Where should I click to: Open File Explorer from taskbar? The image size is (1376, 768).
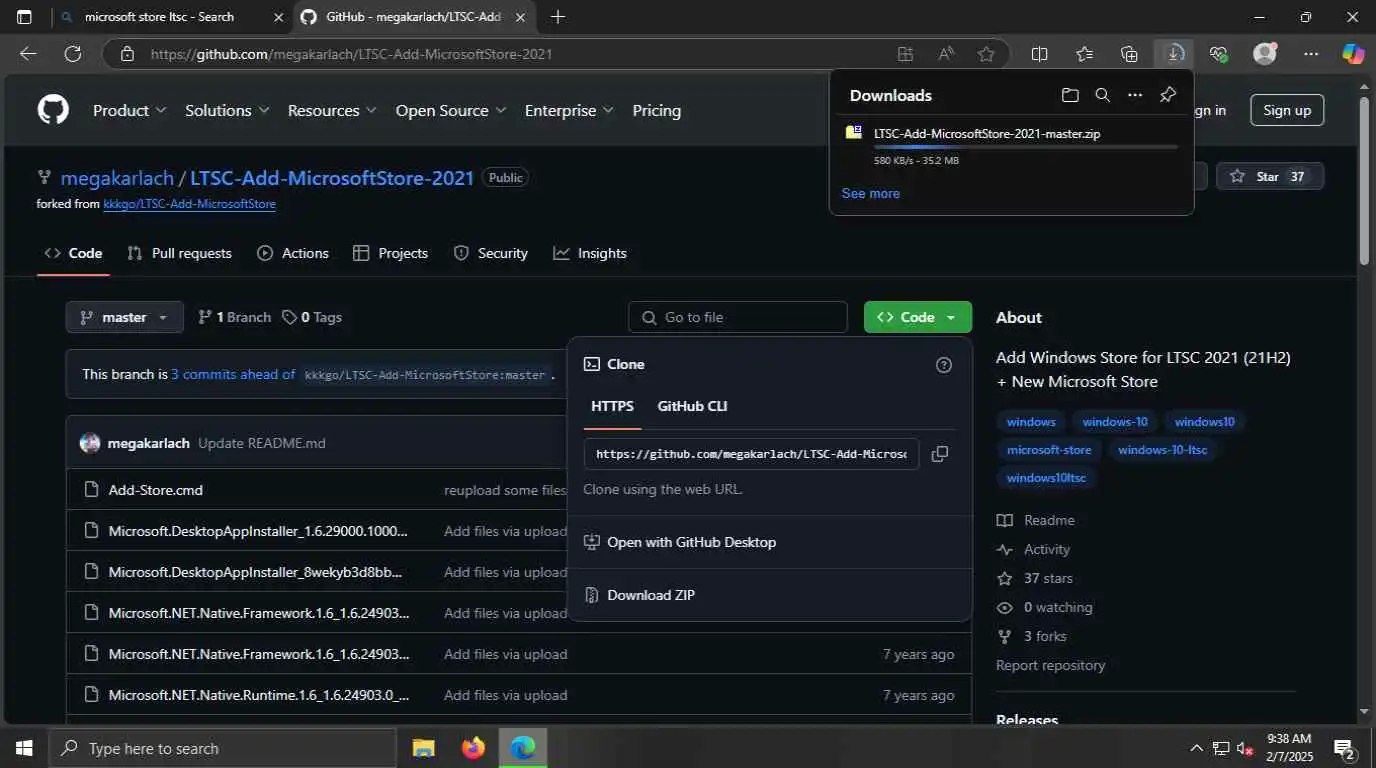click(424, 748)
